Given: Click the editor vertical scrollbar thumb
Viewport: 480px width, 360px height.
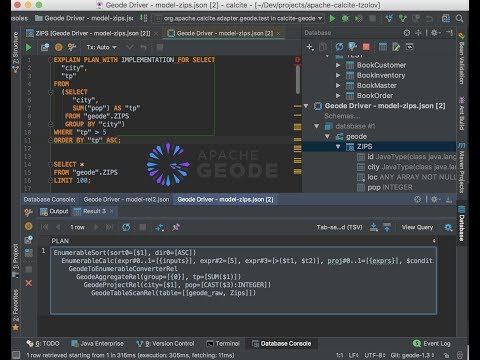Looking at the screenshot, I should pyautogui.click(x=298, y=79).
